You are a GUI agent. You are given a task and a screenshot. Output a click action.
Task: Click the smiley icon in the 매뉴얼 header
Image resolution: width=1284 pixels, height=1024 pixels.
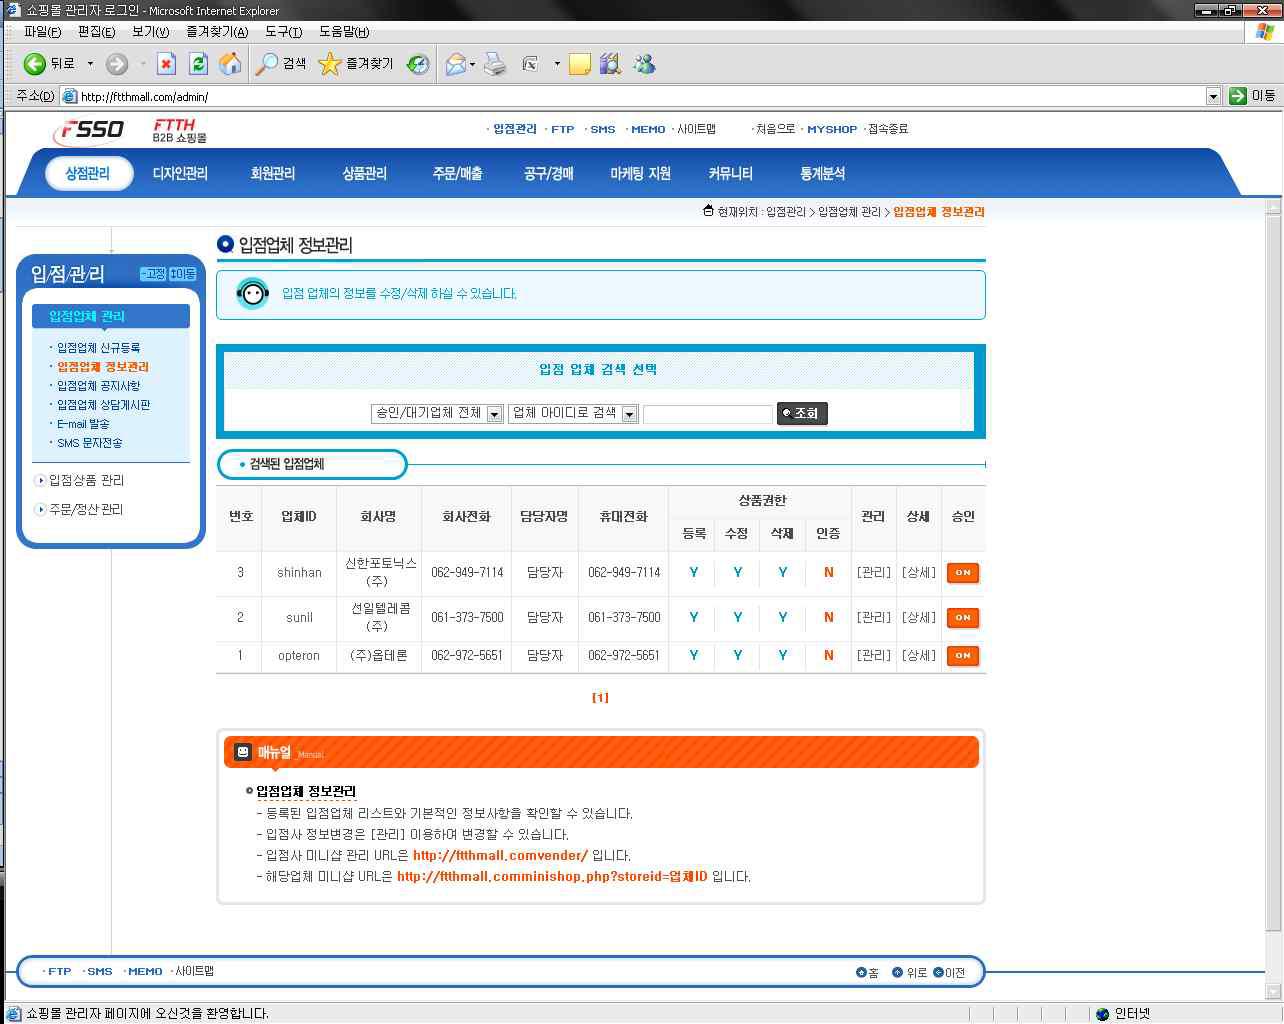(x=243, y=752)
